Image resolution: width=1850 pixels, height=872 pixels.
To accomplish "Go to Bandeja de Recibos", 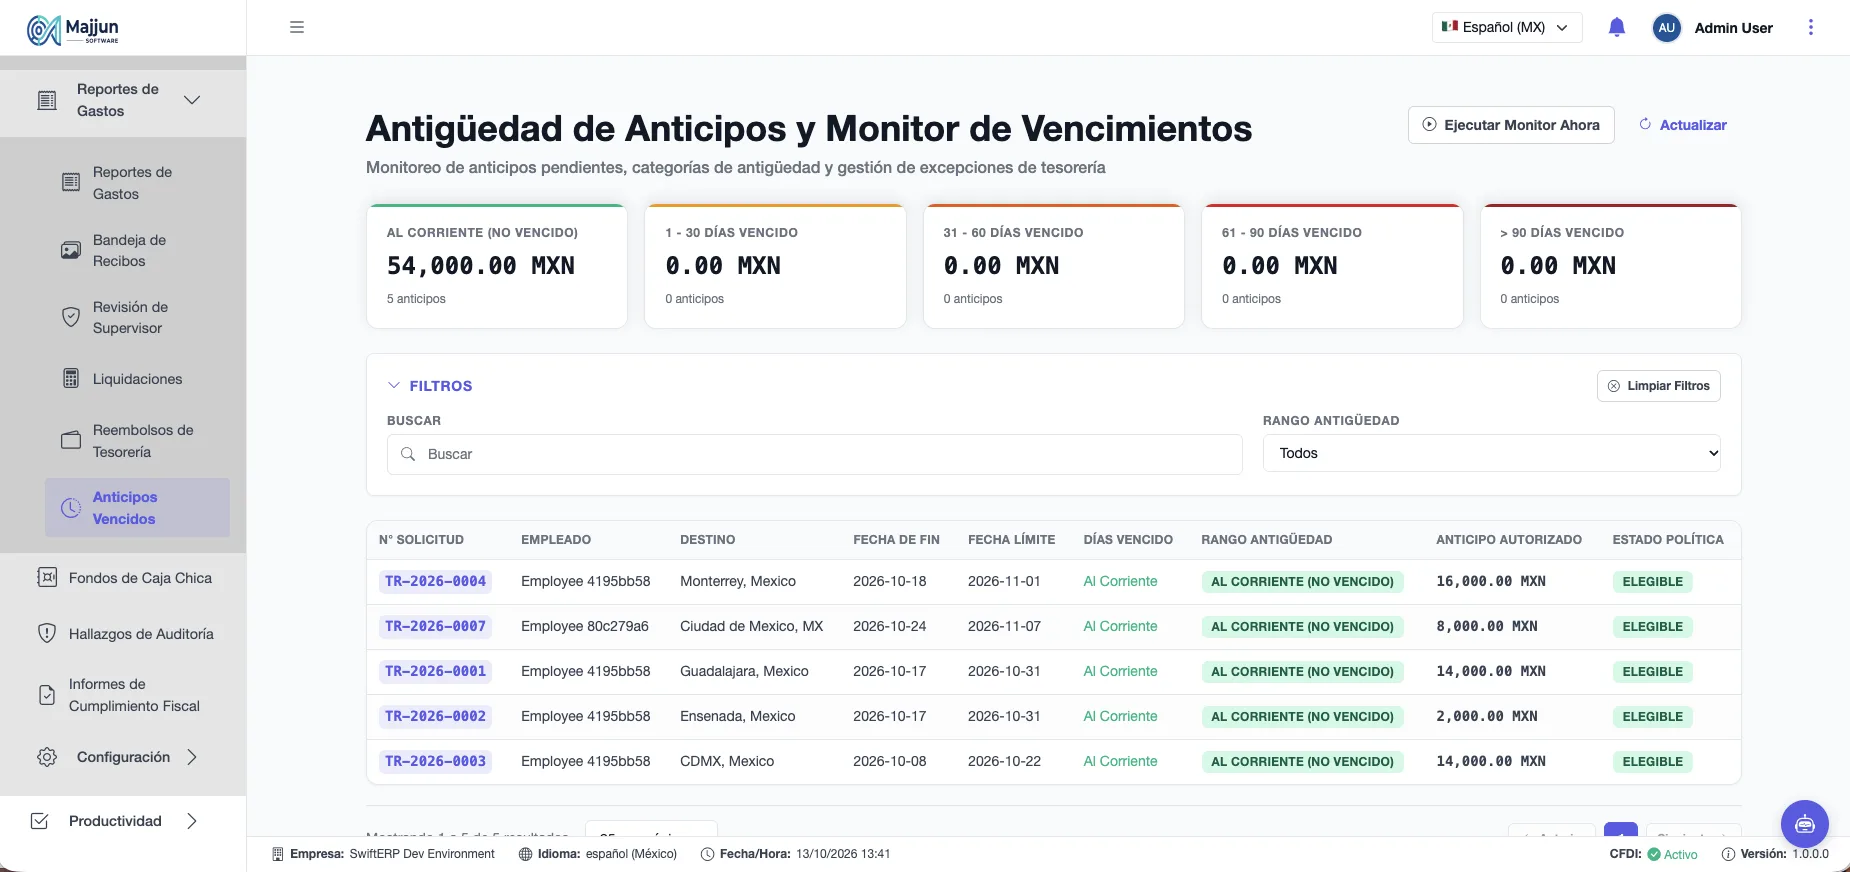I will click(x=137, y=250).
